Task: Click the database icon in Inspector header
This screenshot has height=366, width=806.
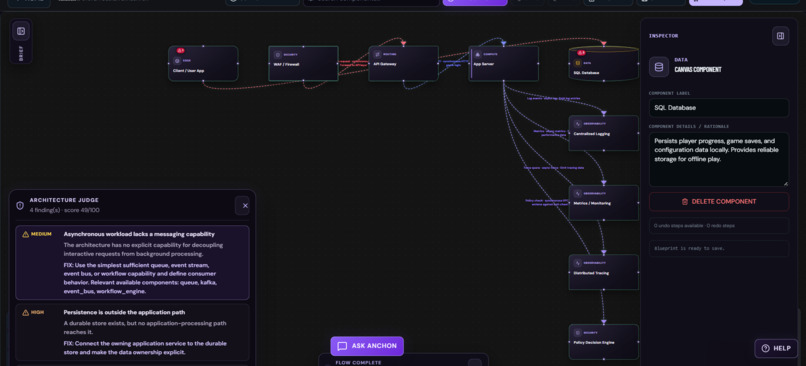Action: 658,67
